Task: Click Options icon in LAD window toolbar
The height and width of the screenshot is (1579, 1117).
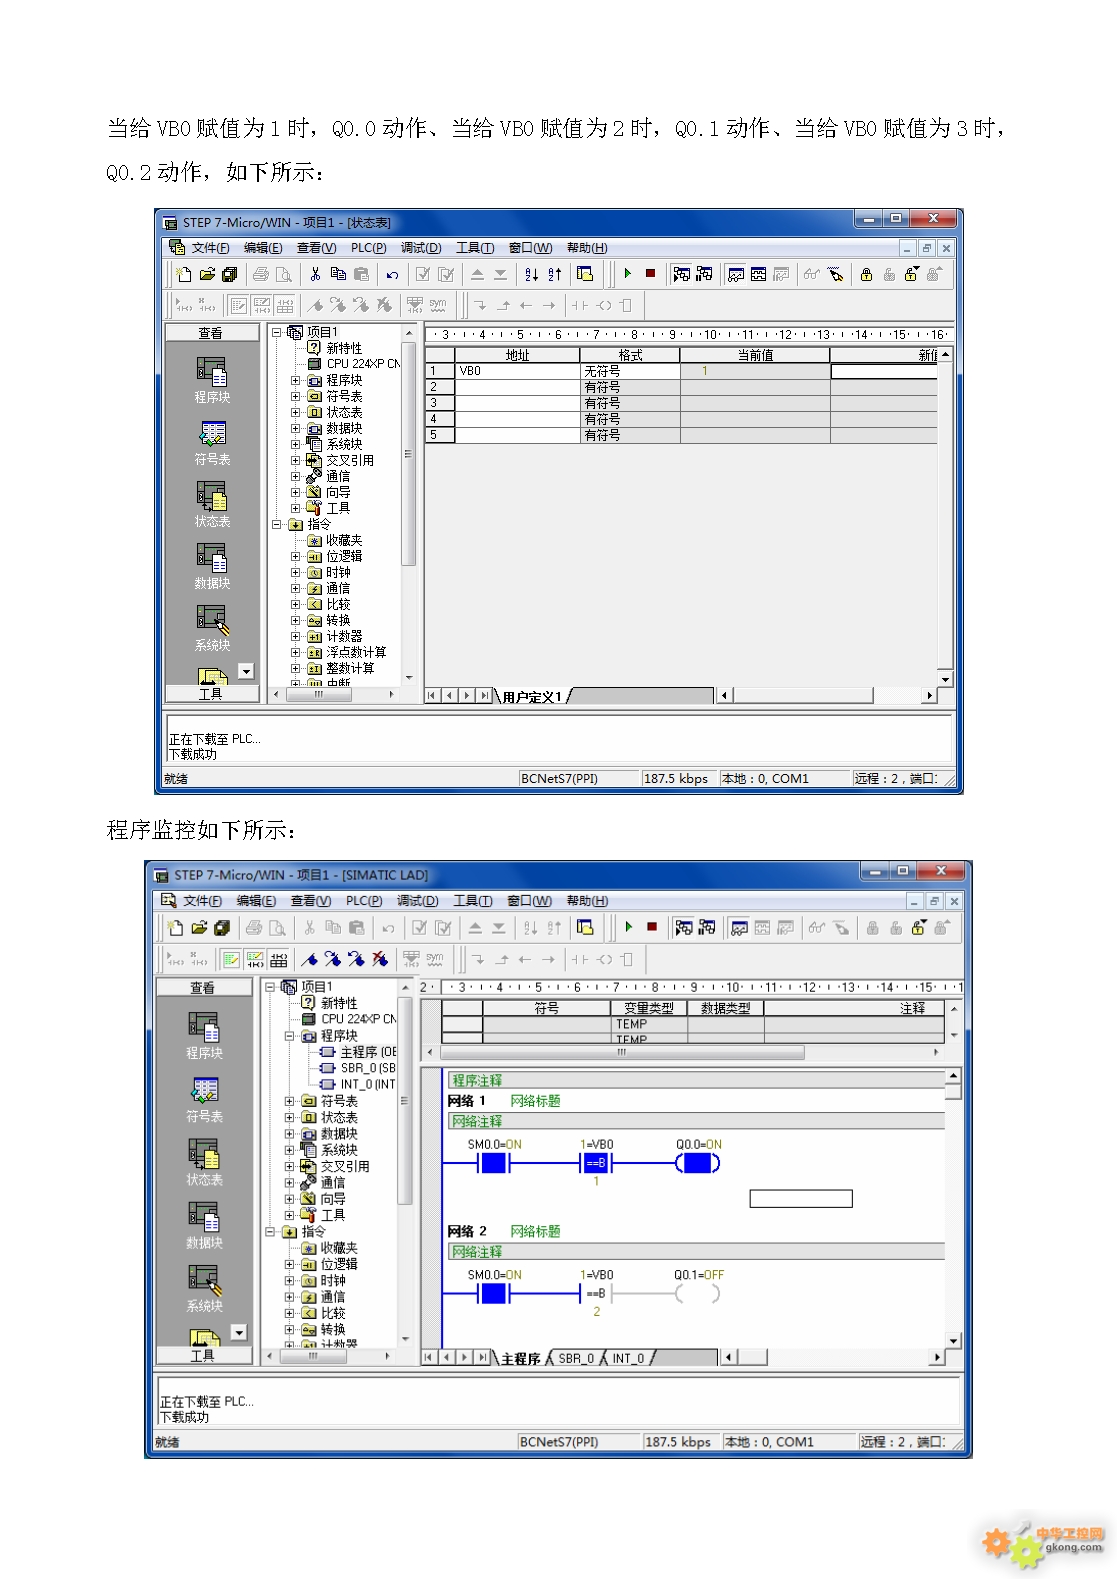Action: coord(585,927)
